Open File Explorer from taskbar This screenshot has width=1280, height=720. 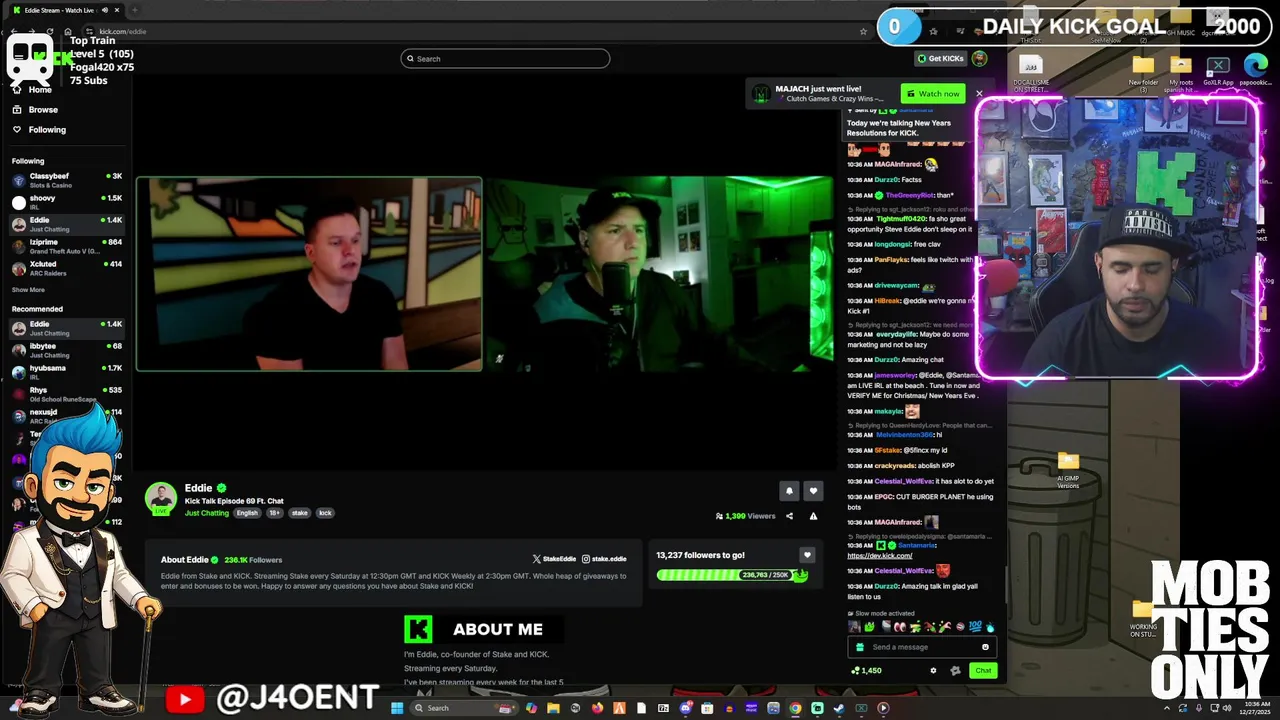point(553,708)
